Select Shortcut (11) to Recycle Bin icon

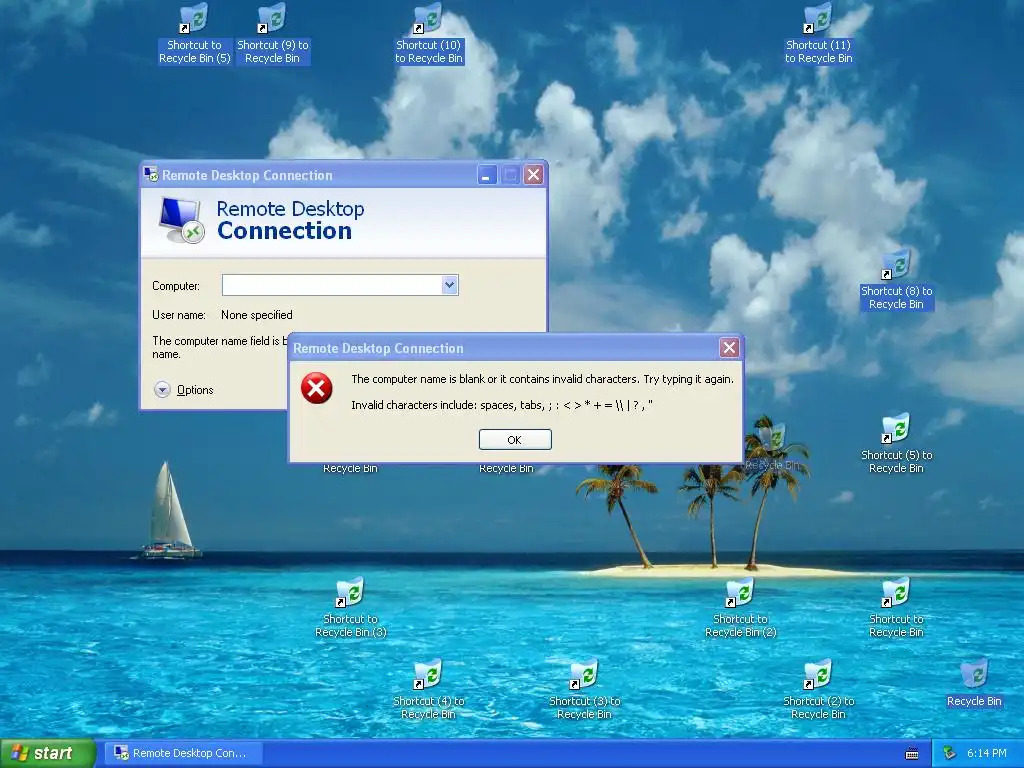point(818,34)
